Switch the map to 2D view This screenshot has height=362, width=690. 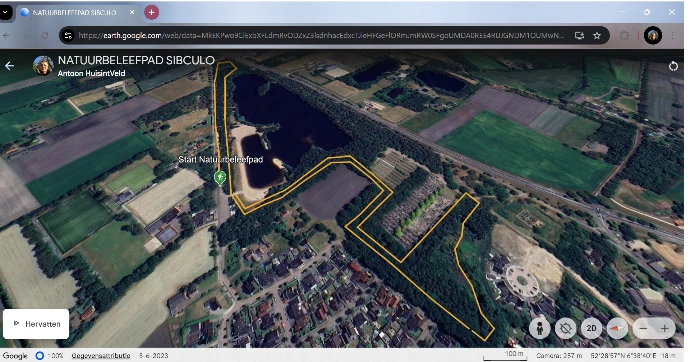[591, 328]
